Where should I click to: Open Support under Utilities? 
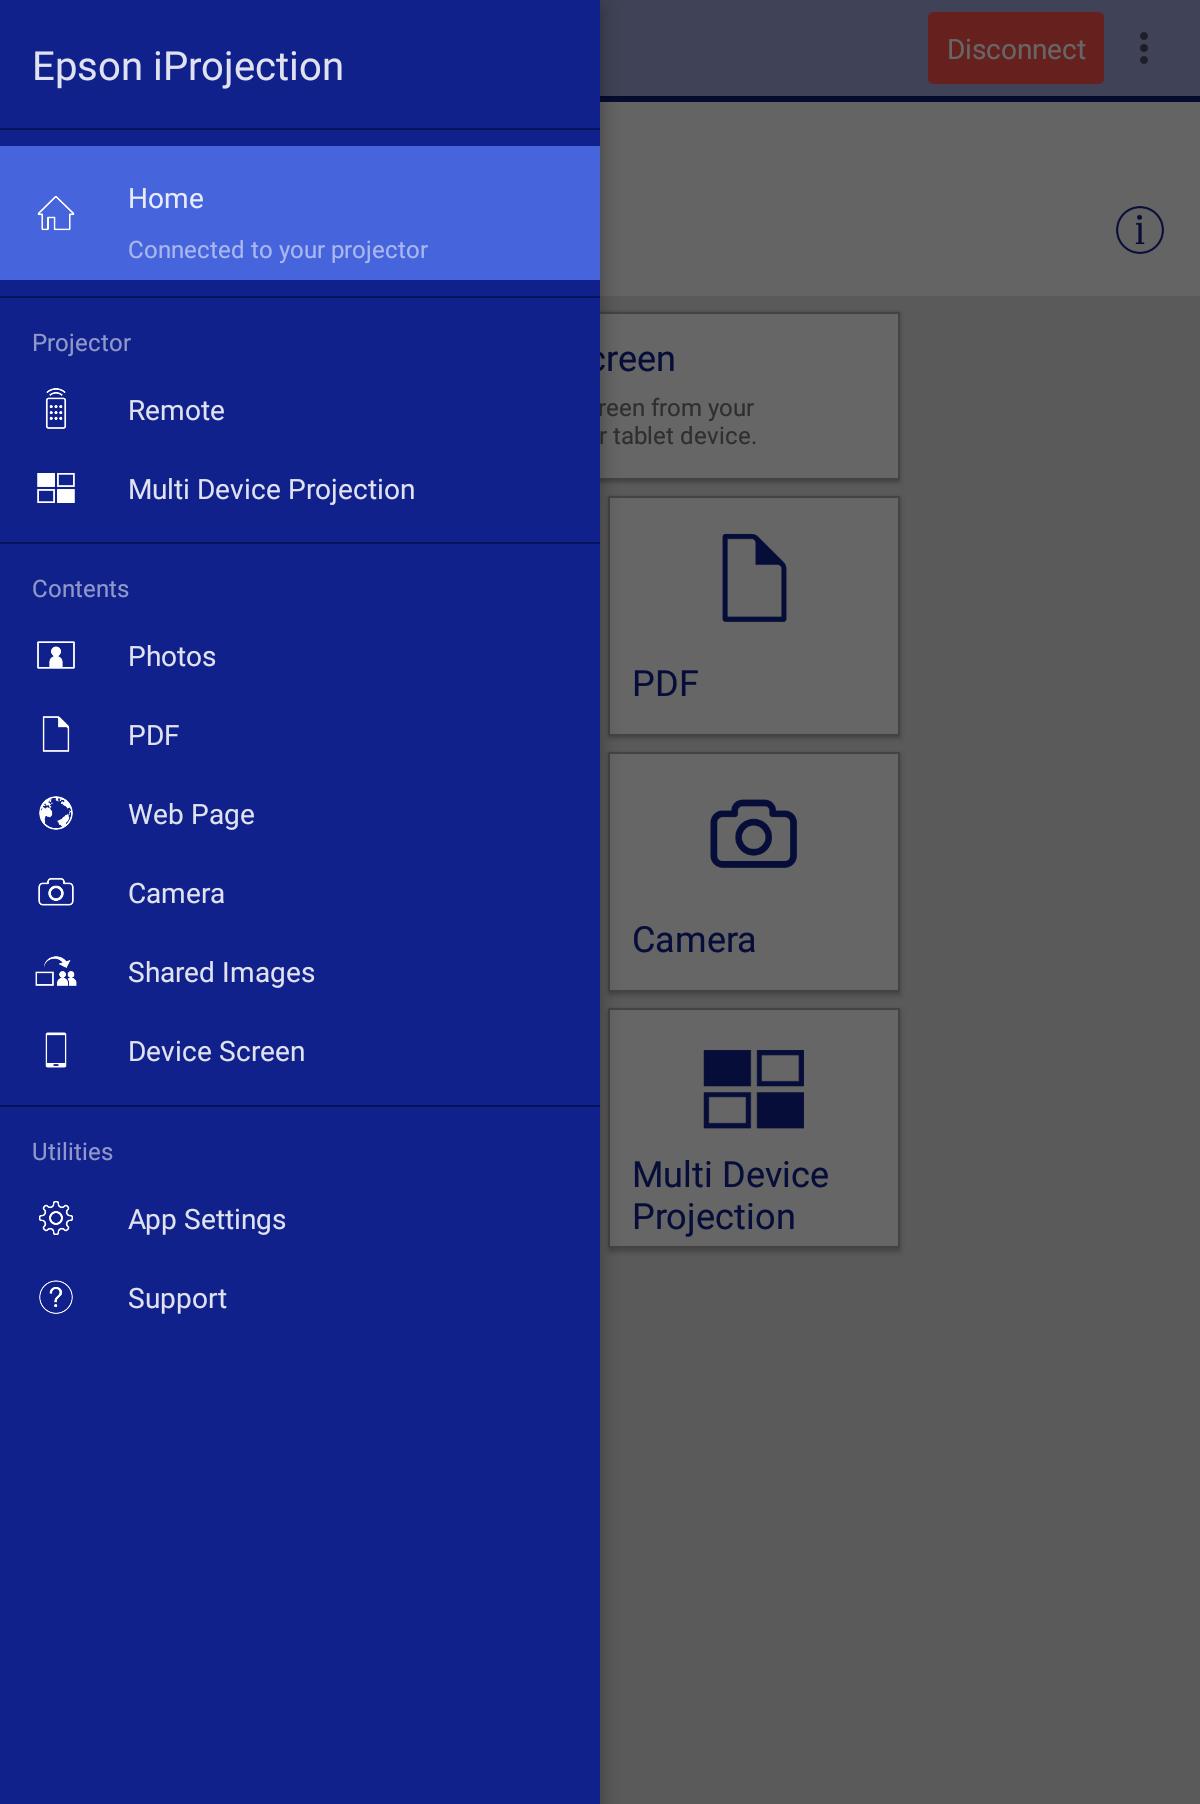coord(300,1298)
